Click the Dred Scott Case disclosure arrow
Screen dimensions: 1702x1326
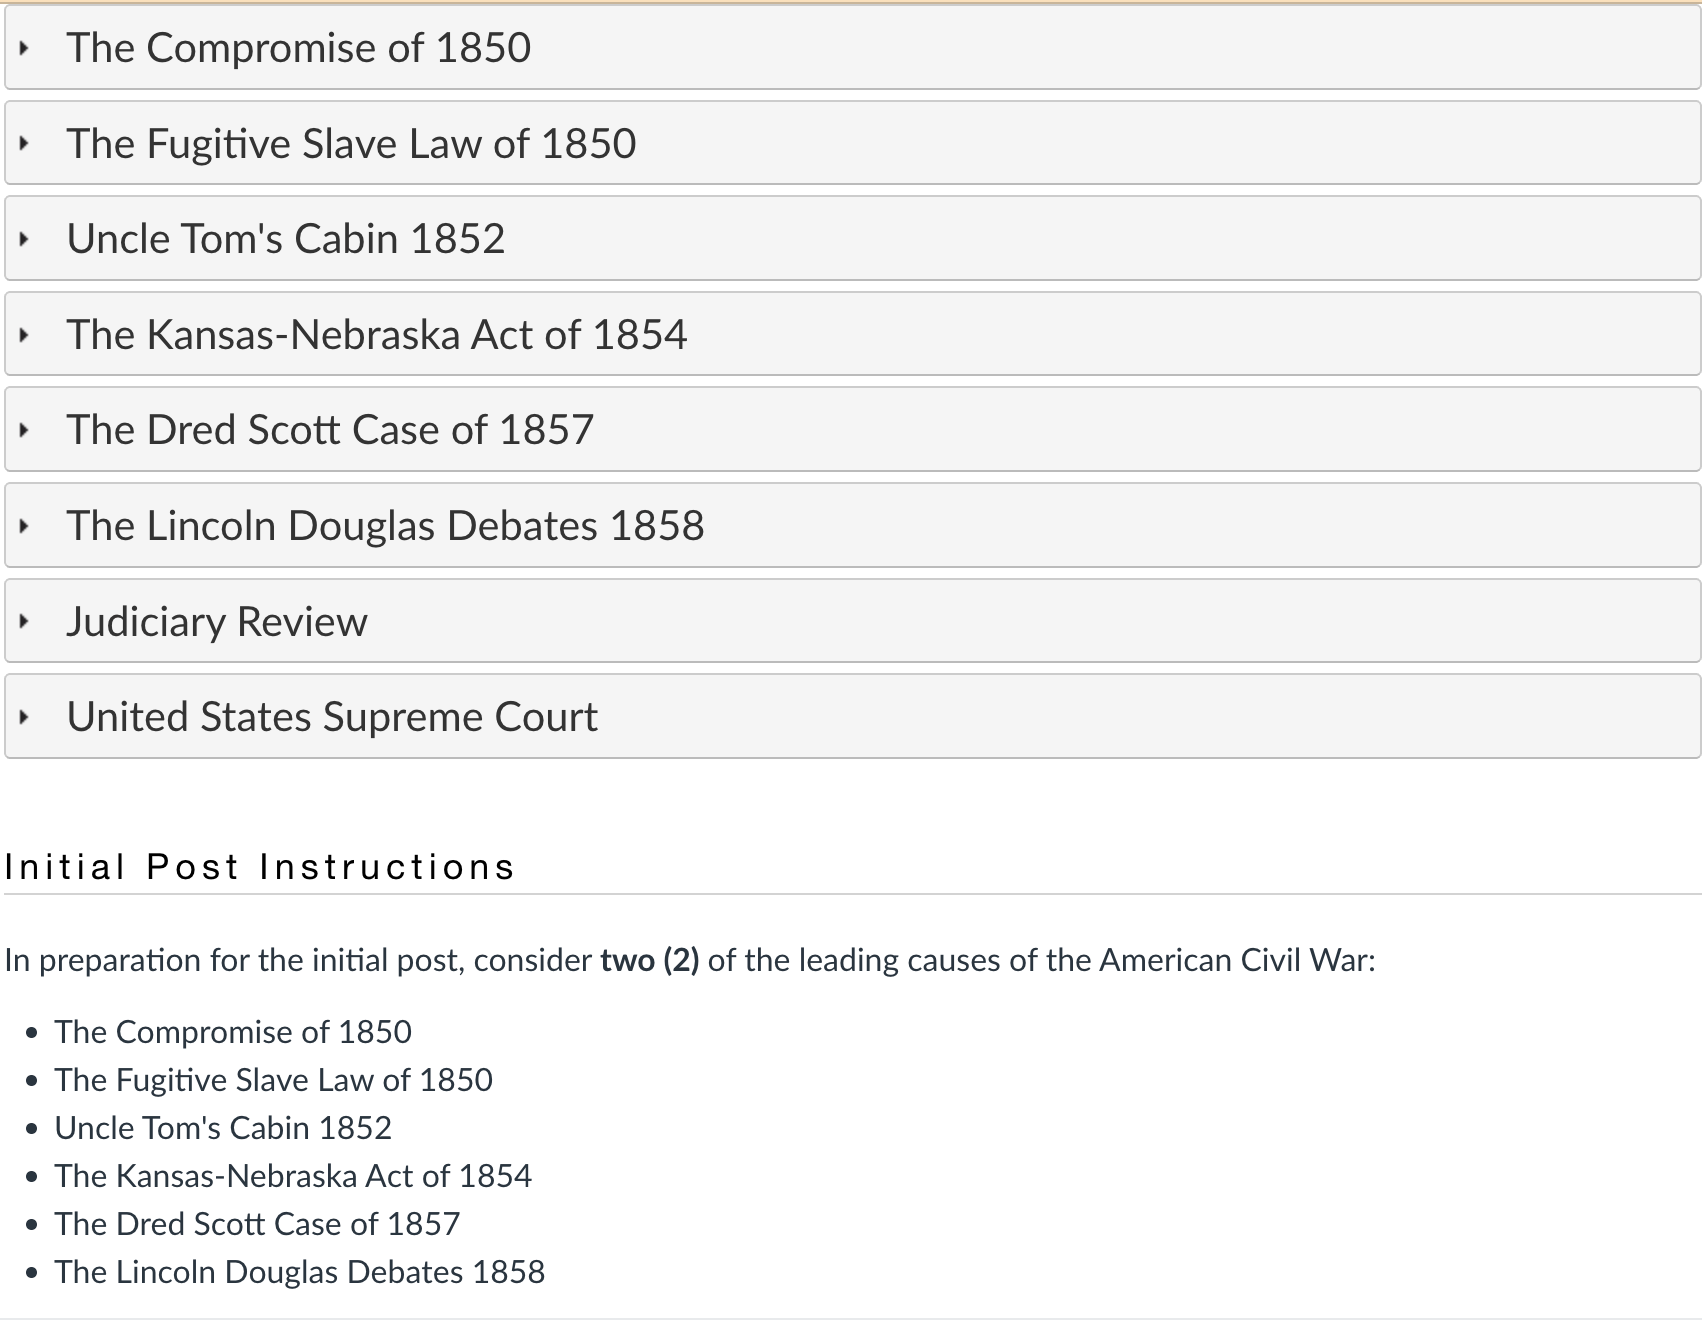click(x=24, y=430)
